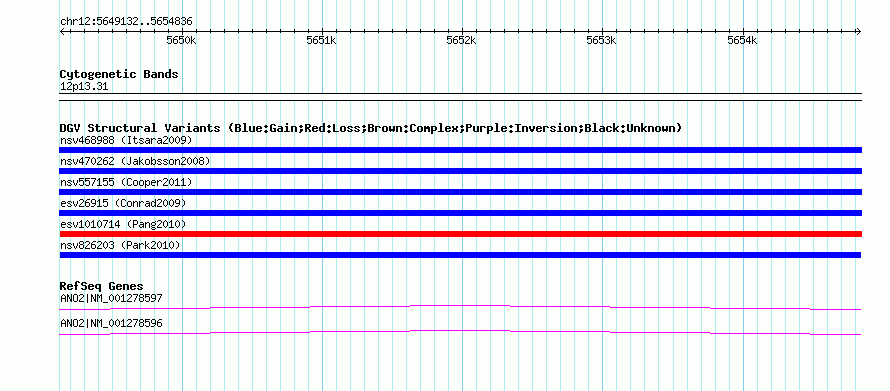Screen dimensions: 890x391
Task: Click the chr12:5649132..5654836 coordinate label
Action: 126,22
